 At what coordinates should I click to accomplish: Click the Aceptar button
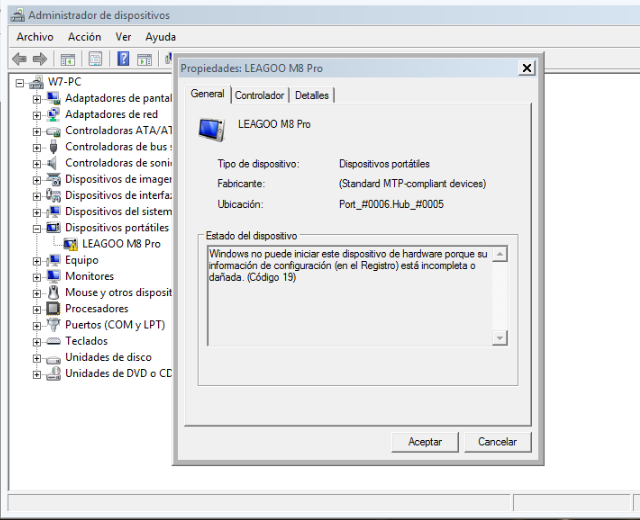pyautogui.click(x=425, y=442)
